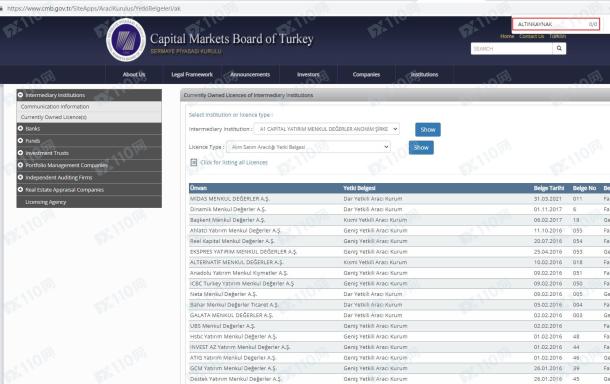Click the search magnifier icon
Viewport: 610px width, 384px height.
click(x=559, y=48)
